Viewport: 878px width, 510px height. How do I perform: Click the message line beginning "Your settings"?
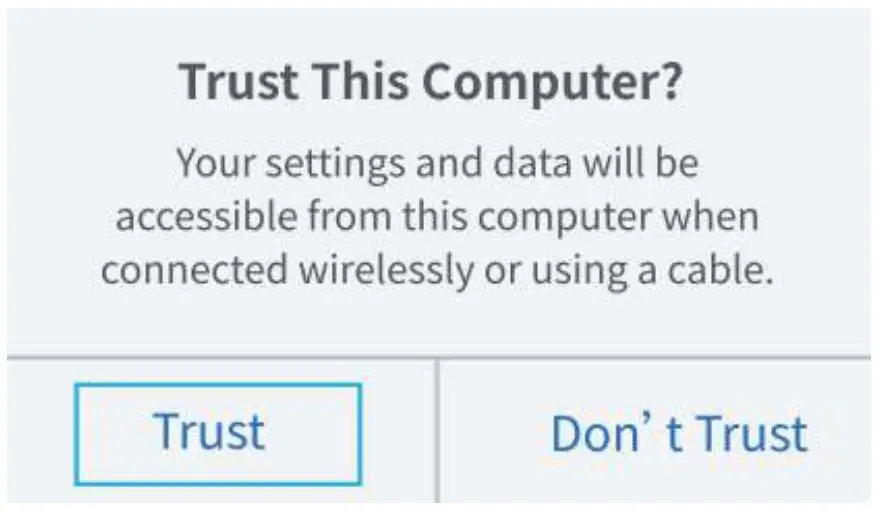437,163
